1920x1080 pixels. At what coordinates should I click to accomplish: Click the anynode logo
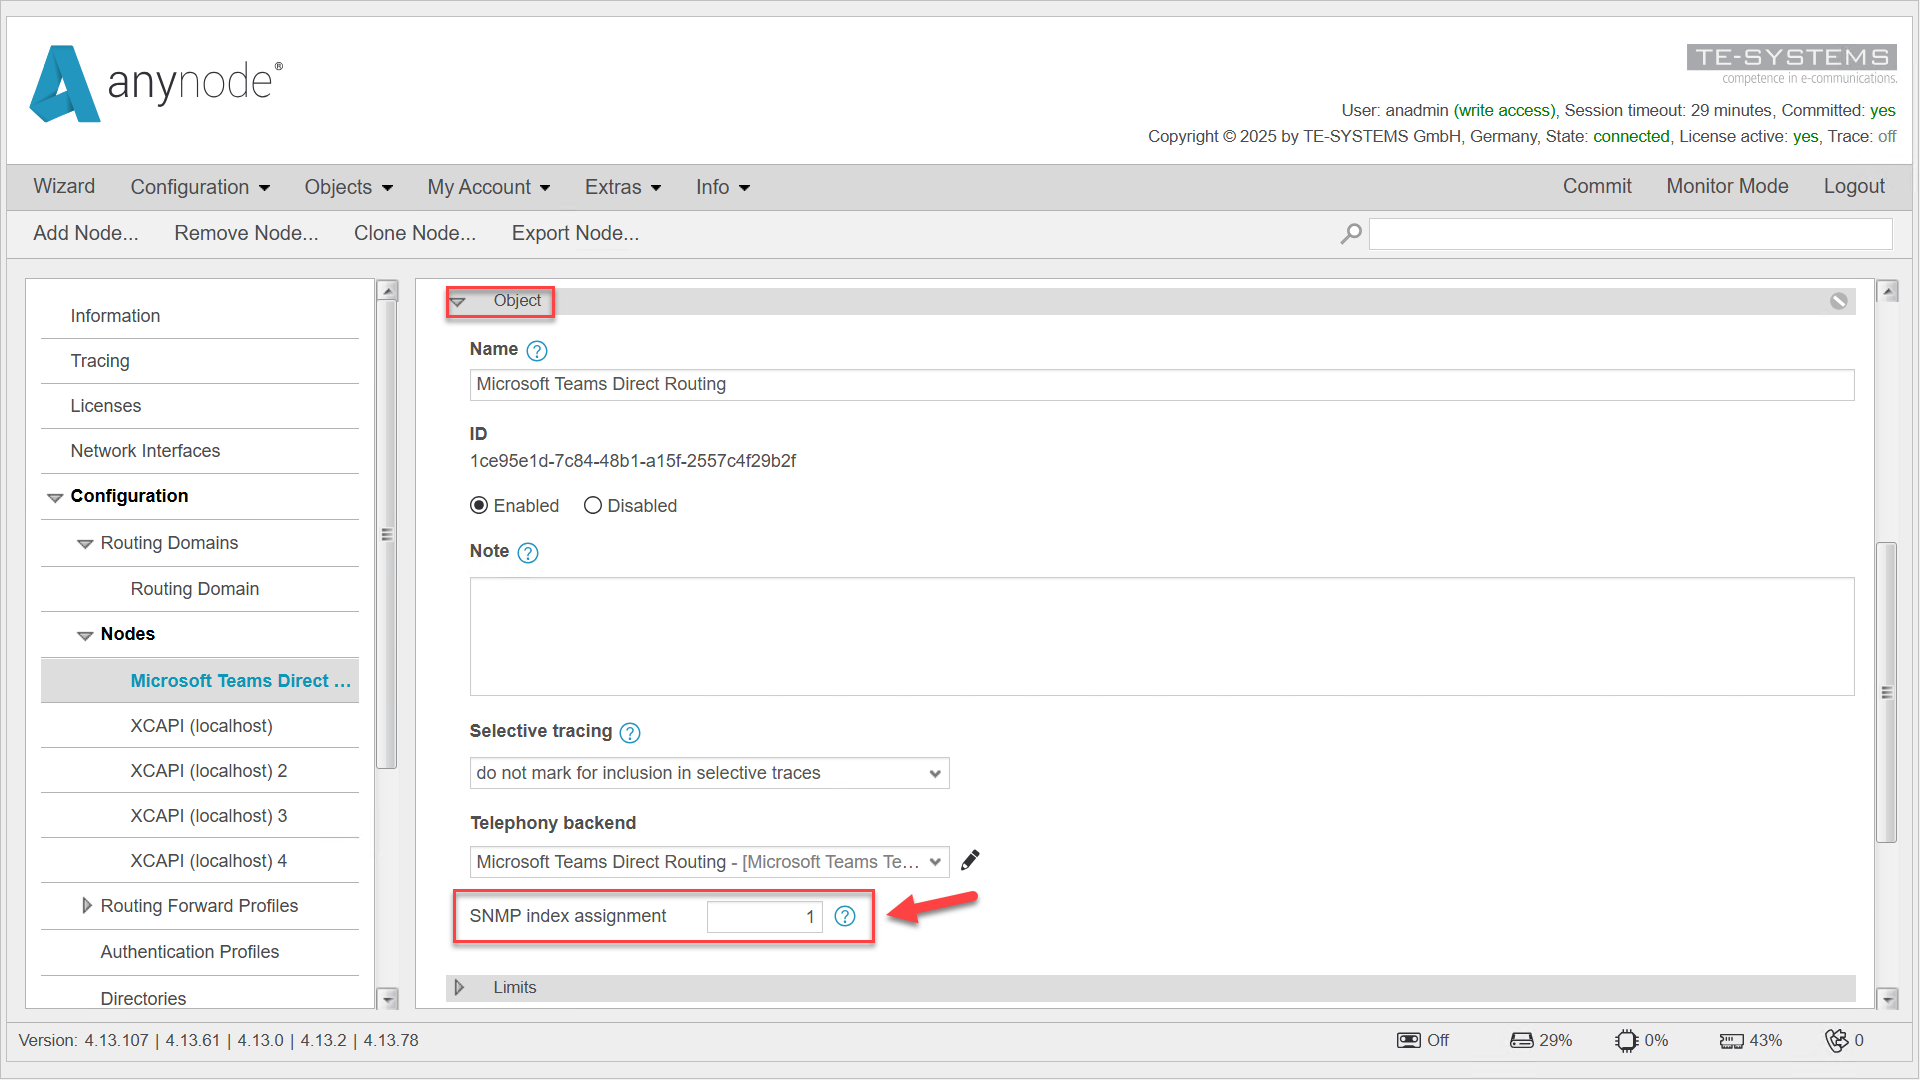pos(155,84)
